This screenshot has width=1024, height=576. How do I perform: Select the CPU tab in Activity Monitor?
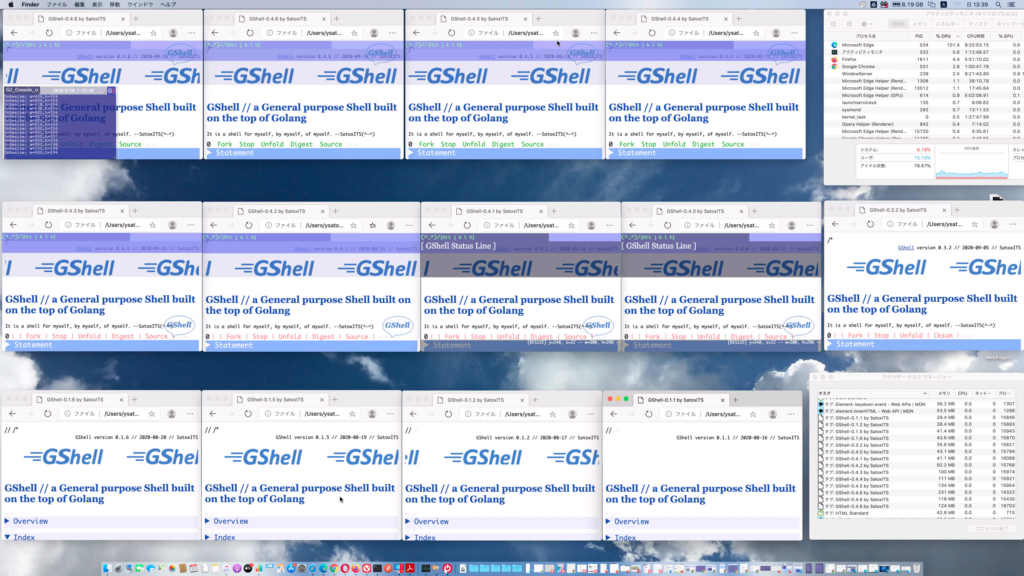(898, 23)
